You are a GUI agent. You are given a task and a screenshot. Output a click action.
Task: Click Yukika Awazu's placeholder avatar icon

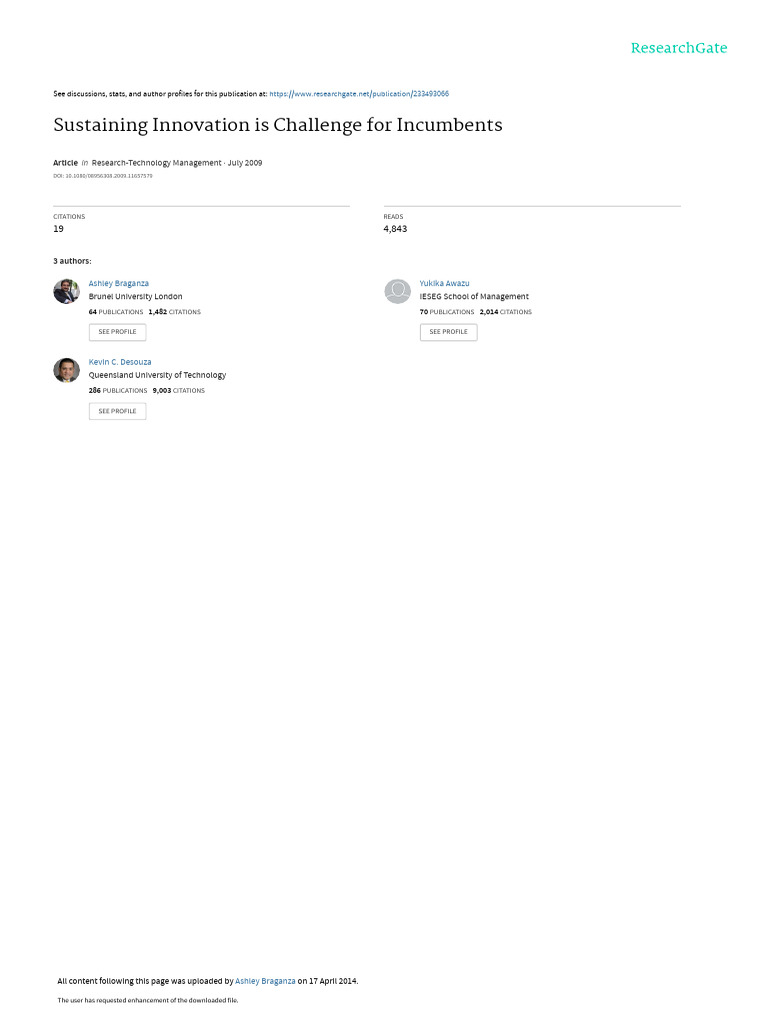point(398,291)
